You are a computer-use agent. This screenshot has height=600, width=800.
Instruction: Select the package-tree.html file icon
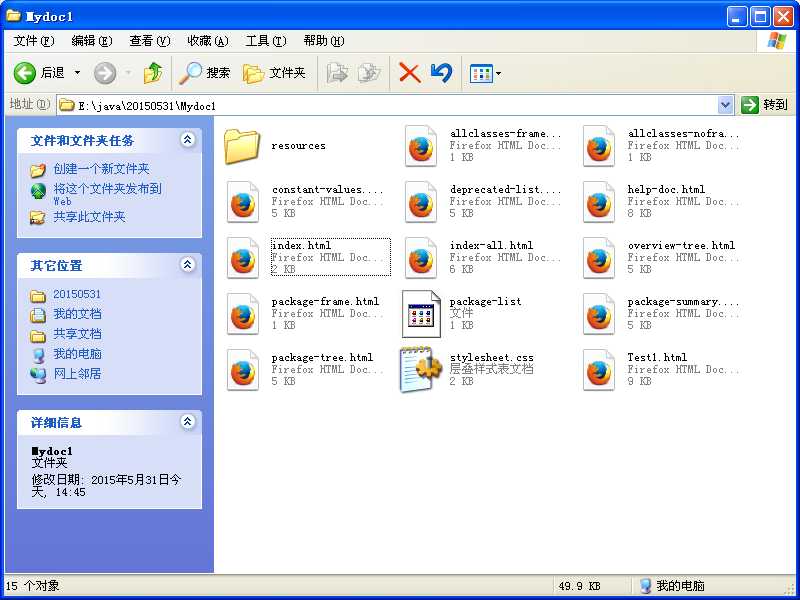point(242,370)
